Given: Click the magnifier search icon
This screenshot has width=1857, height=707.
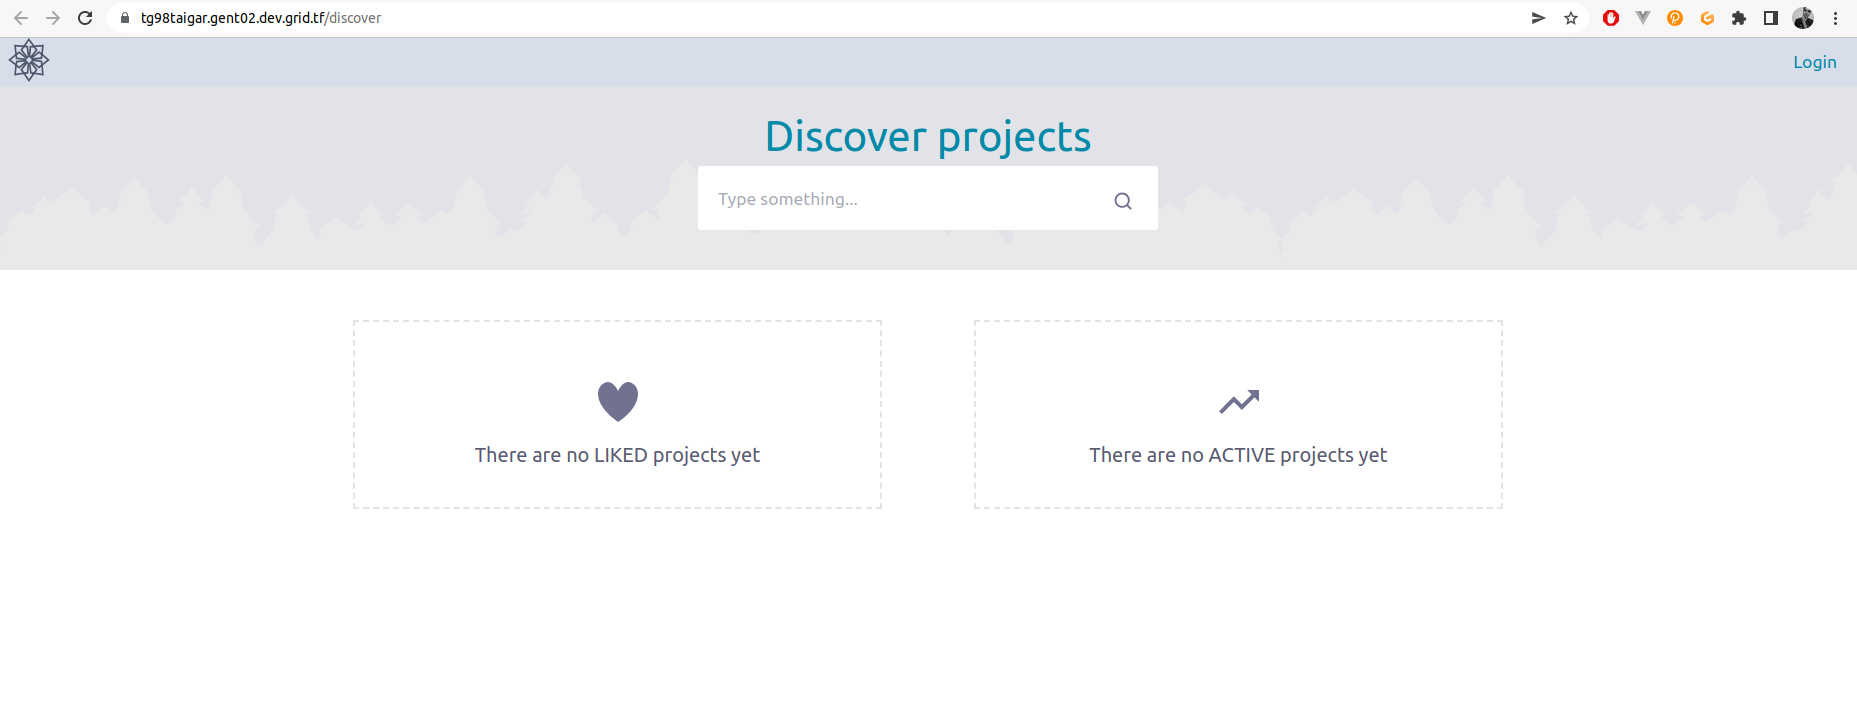Looking at the screenshot, I should point(1123,201).
